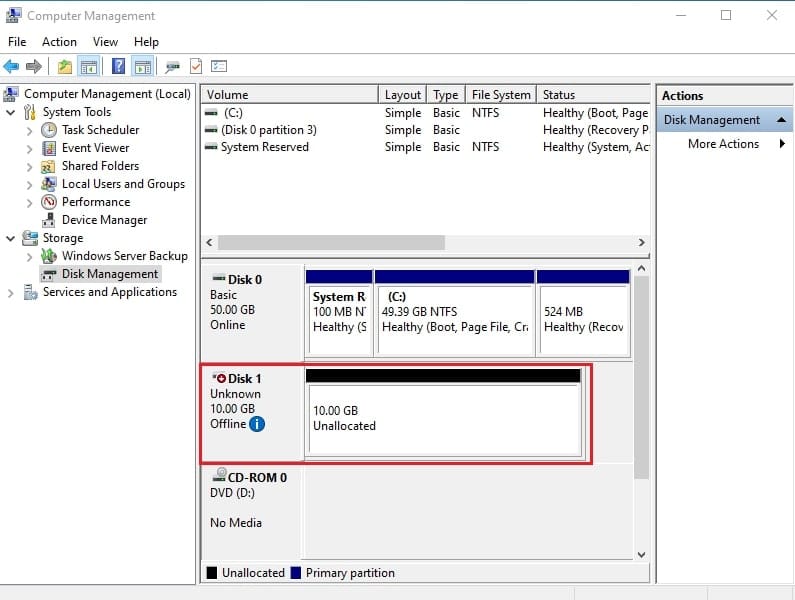Open the Help menu

pyautogui.click(x=146, y=42)
